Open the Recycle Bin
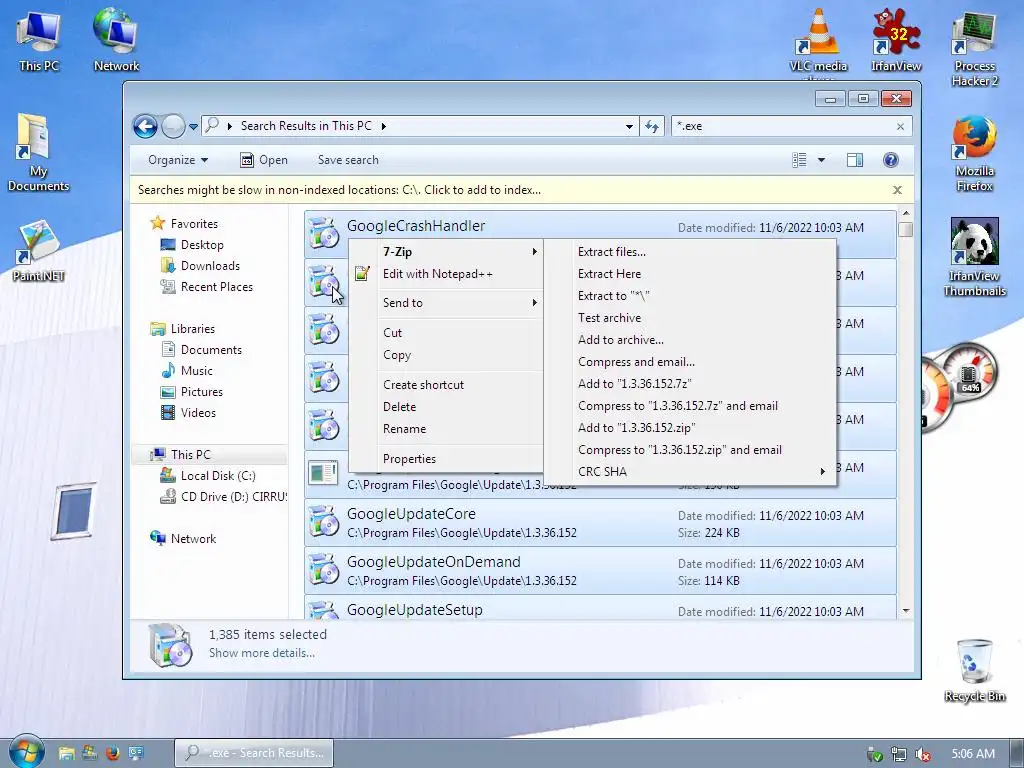The width and height of the screenshot is (1024, 768). pyautogui.click(x=974, y=671)
